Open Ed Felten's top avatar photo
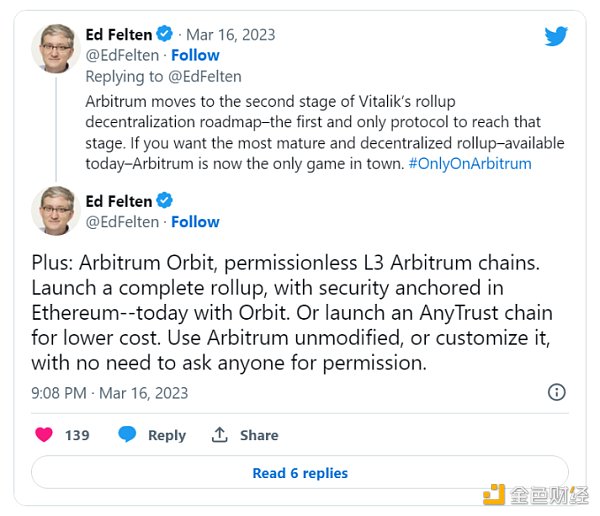This screenshot has height=516, width=600. click(57, 46)
